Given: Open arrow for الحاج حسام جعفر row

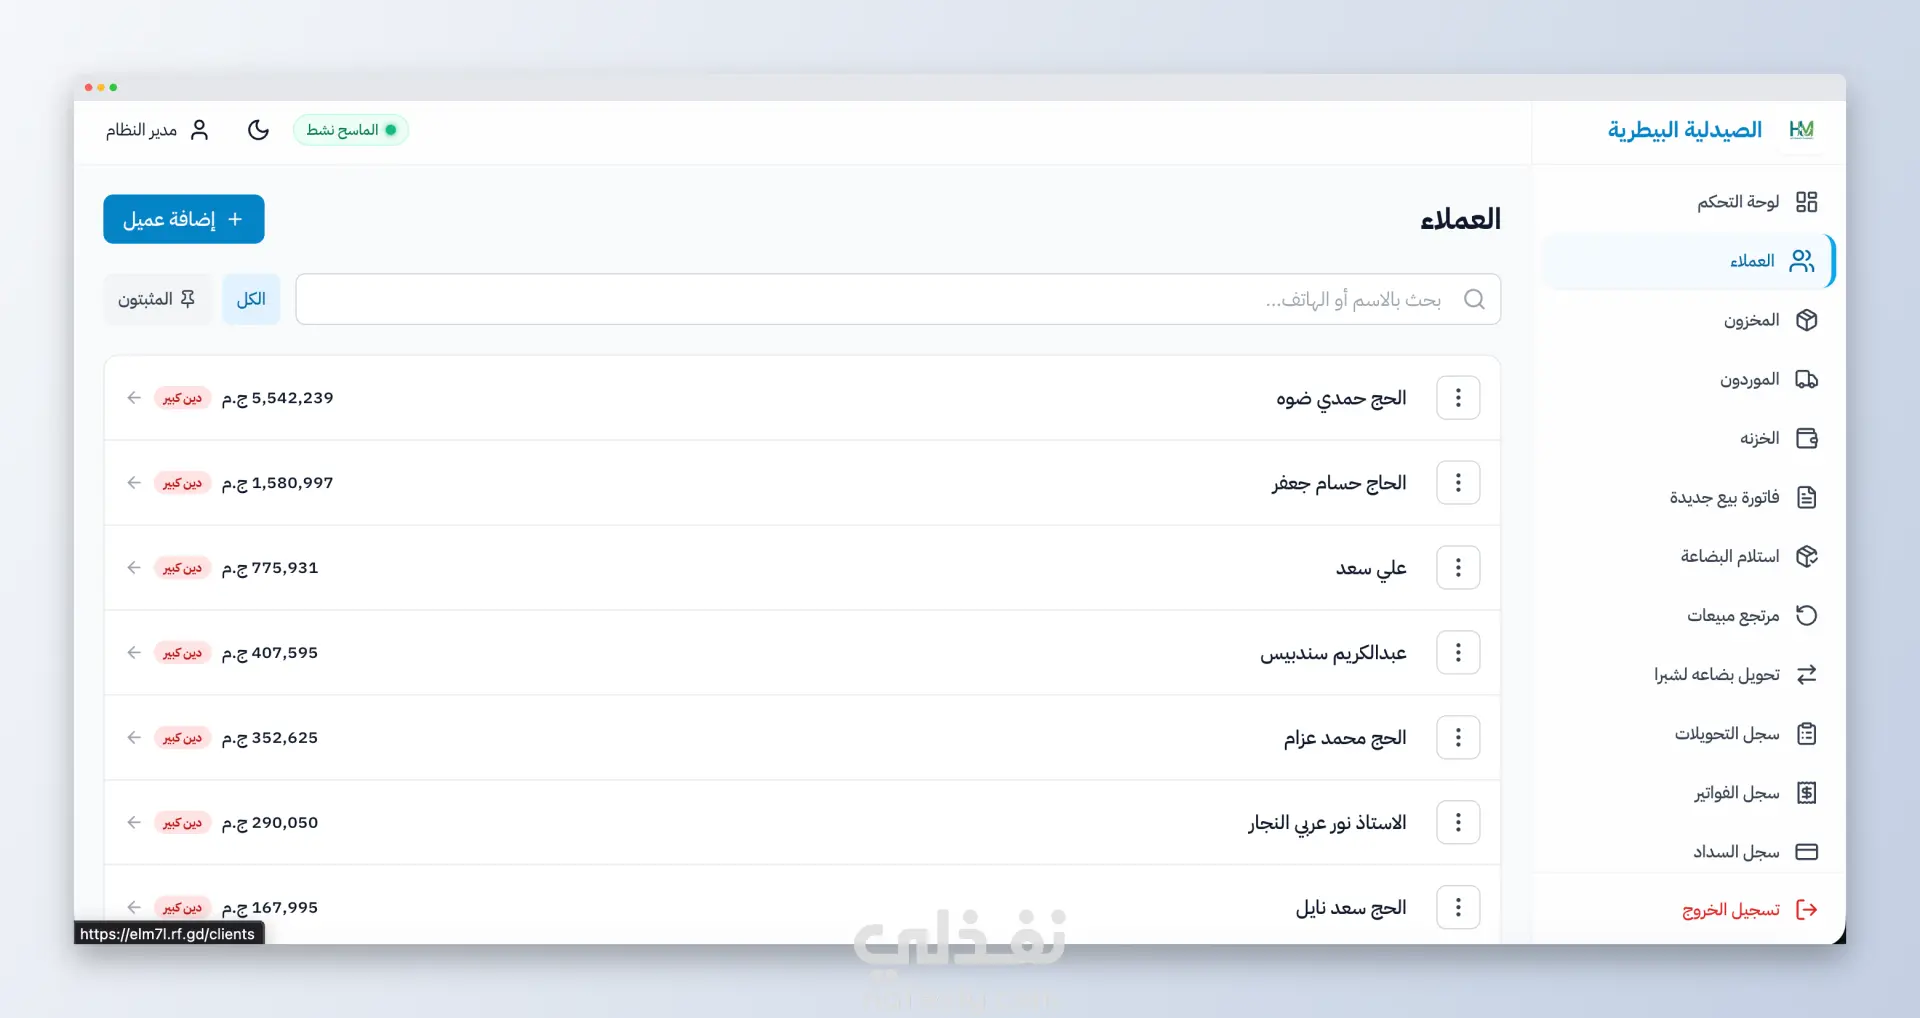Looking at the screenshot, I should 134,483.
